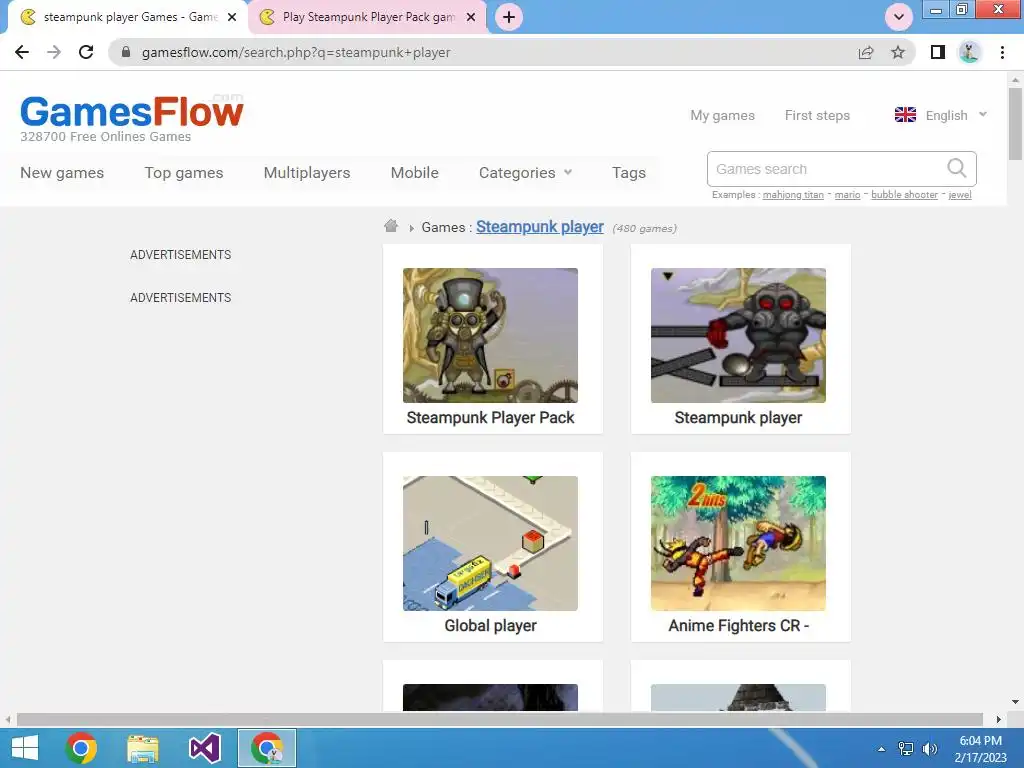Open Top games menu item

(x=184, y=172)
